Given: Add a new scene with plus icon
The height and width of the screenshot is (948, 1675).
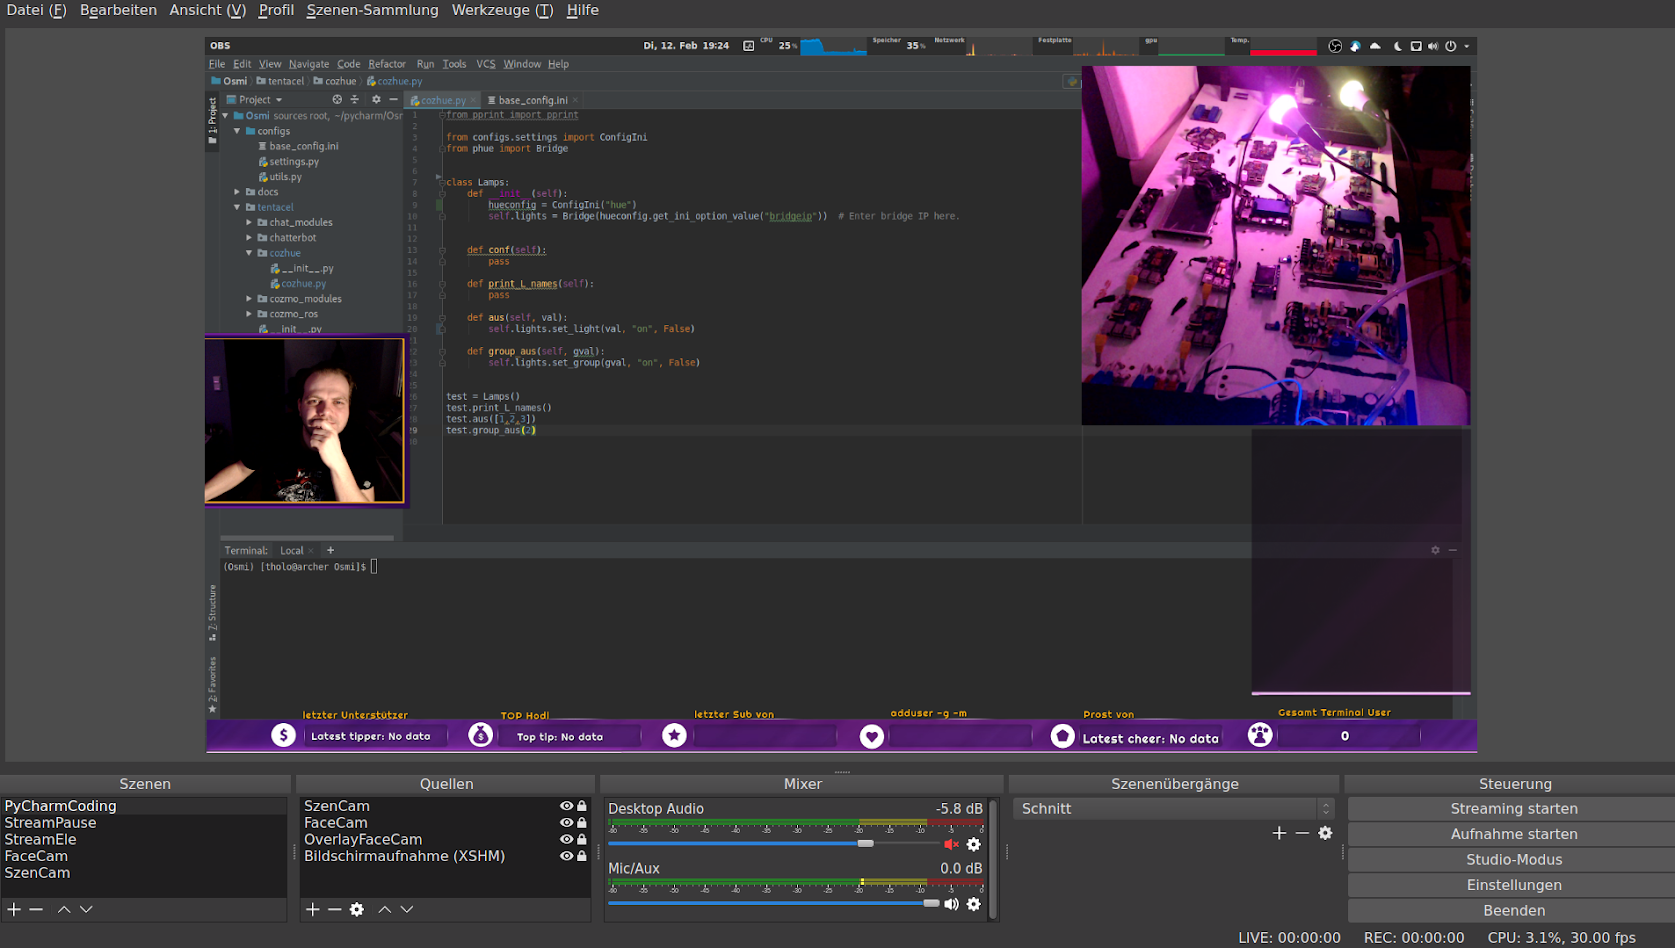Looking at the screenshot, I should (14, 909).
